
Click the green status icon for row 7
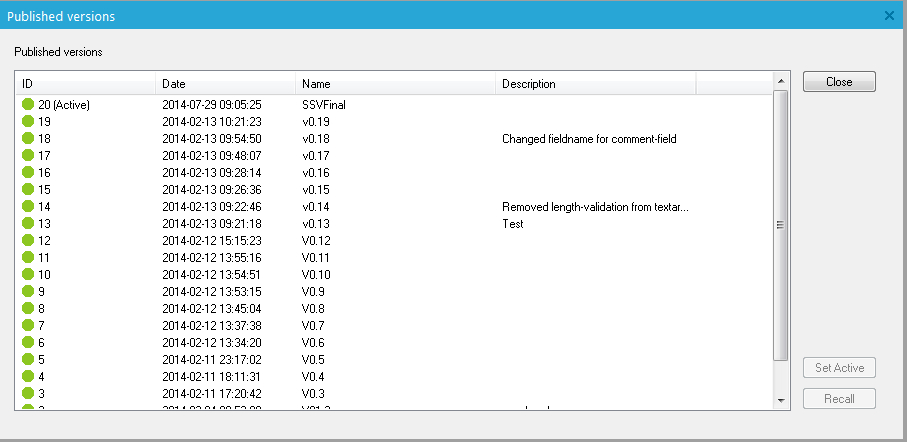pos(28,326)
